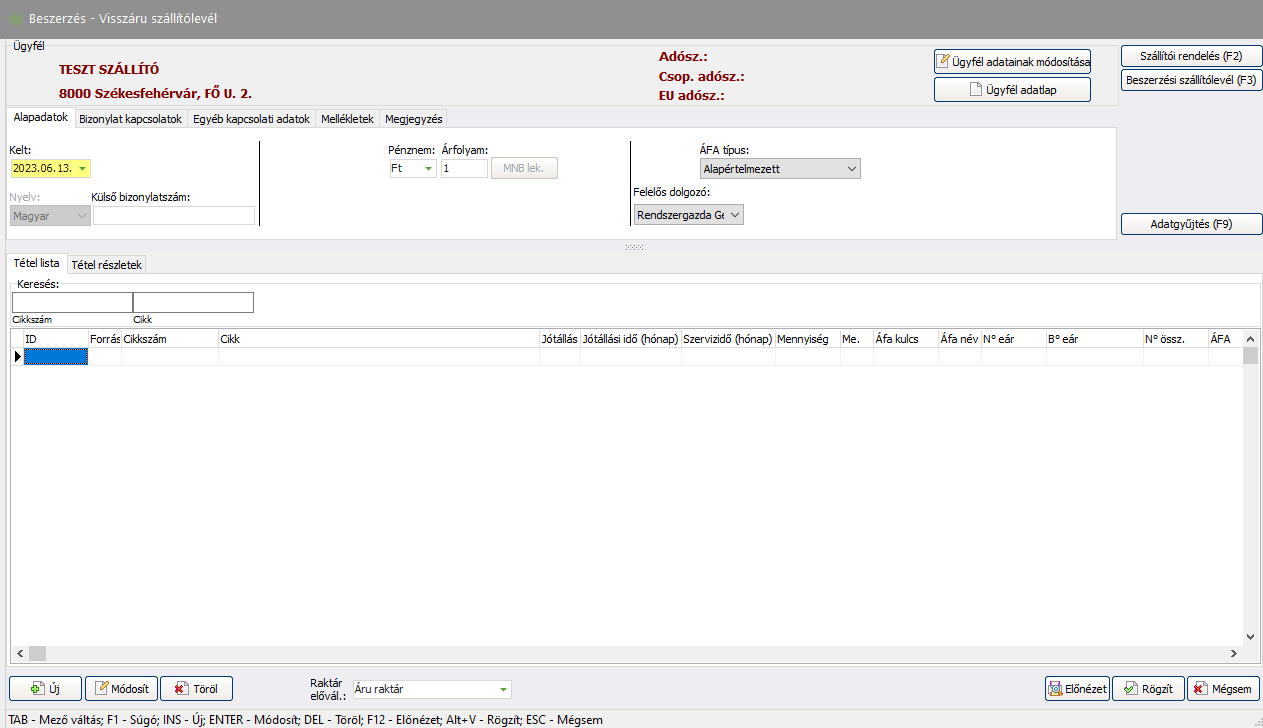1263x728 pixels.
Task: Open the Felelős dolgozó dropdown
Action: [735, 215]
